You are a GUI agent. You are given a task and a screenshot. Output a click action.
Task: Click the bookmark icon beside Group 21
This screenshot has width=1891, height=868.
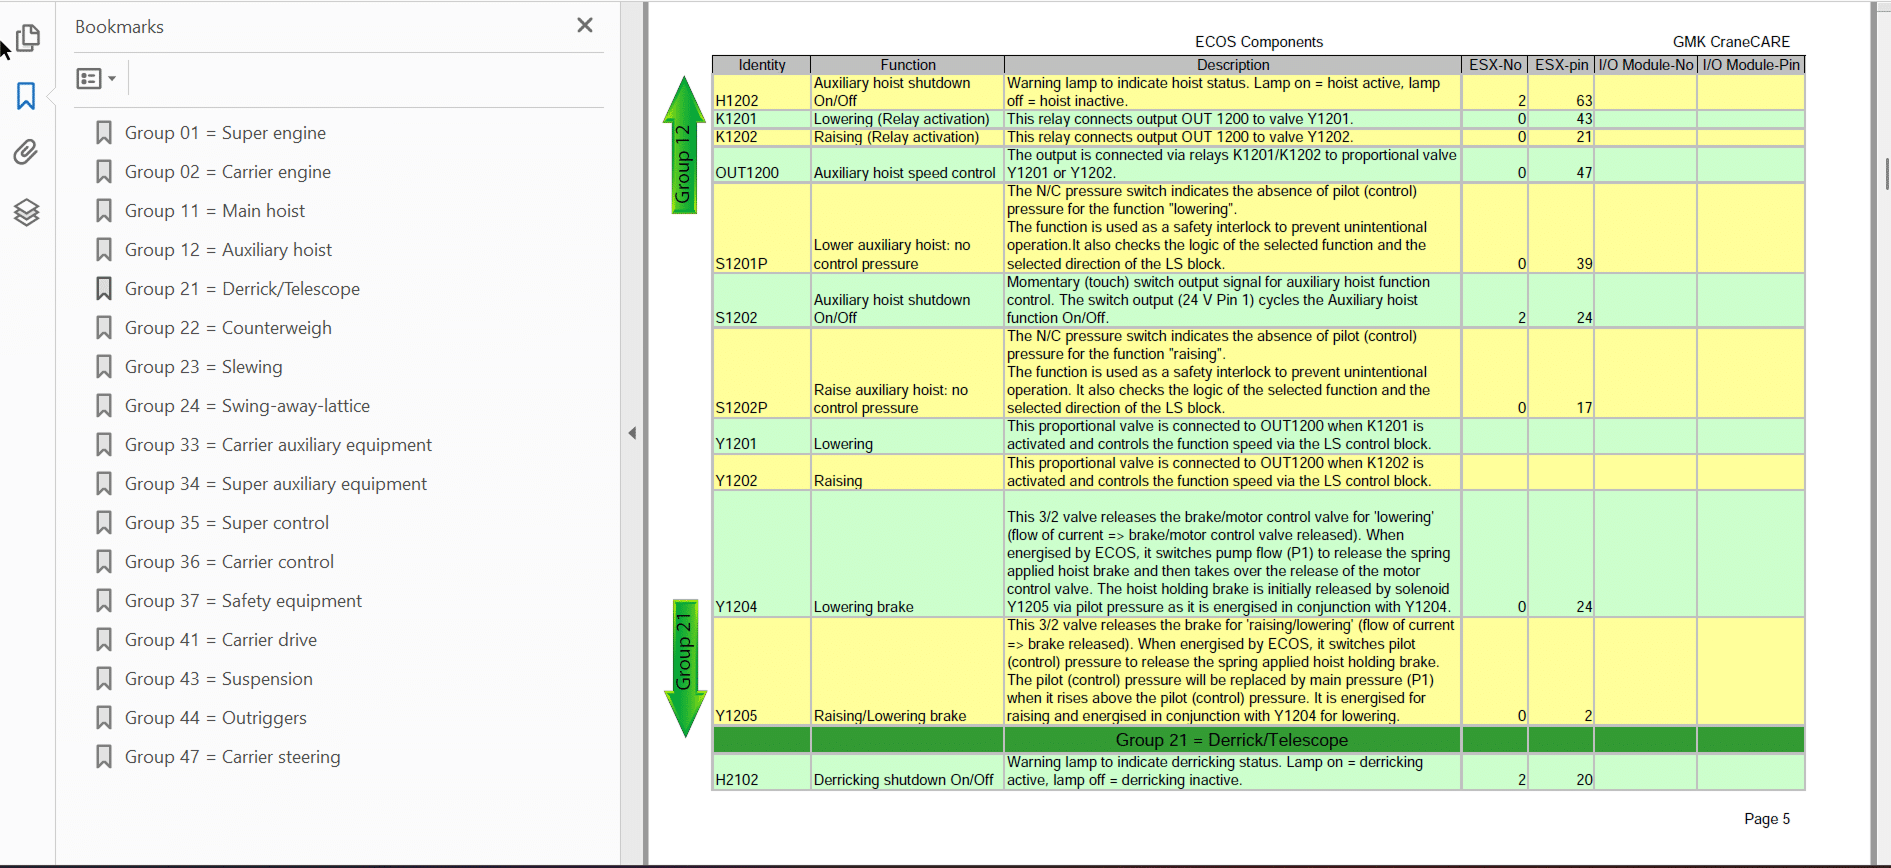coord(103,289)
